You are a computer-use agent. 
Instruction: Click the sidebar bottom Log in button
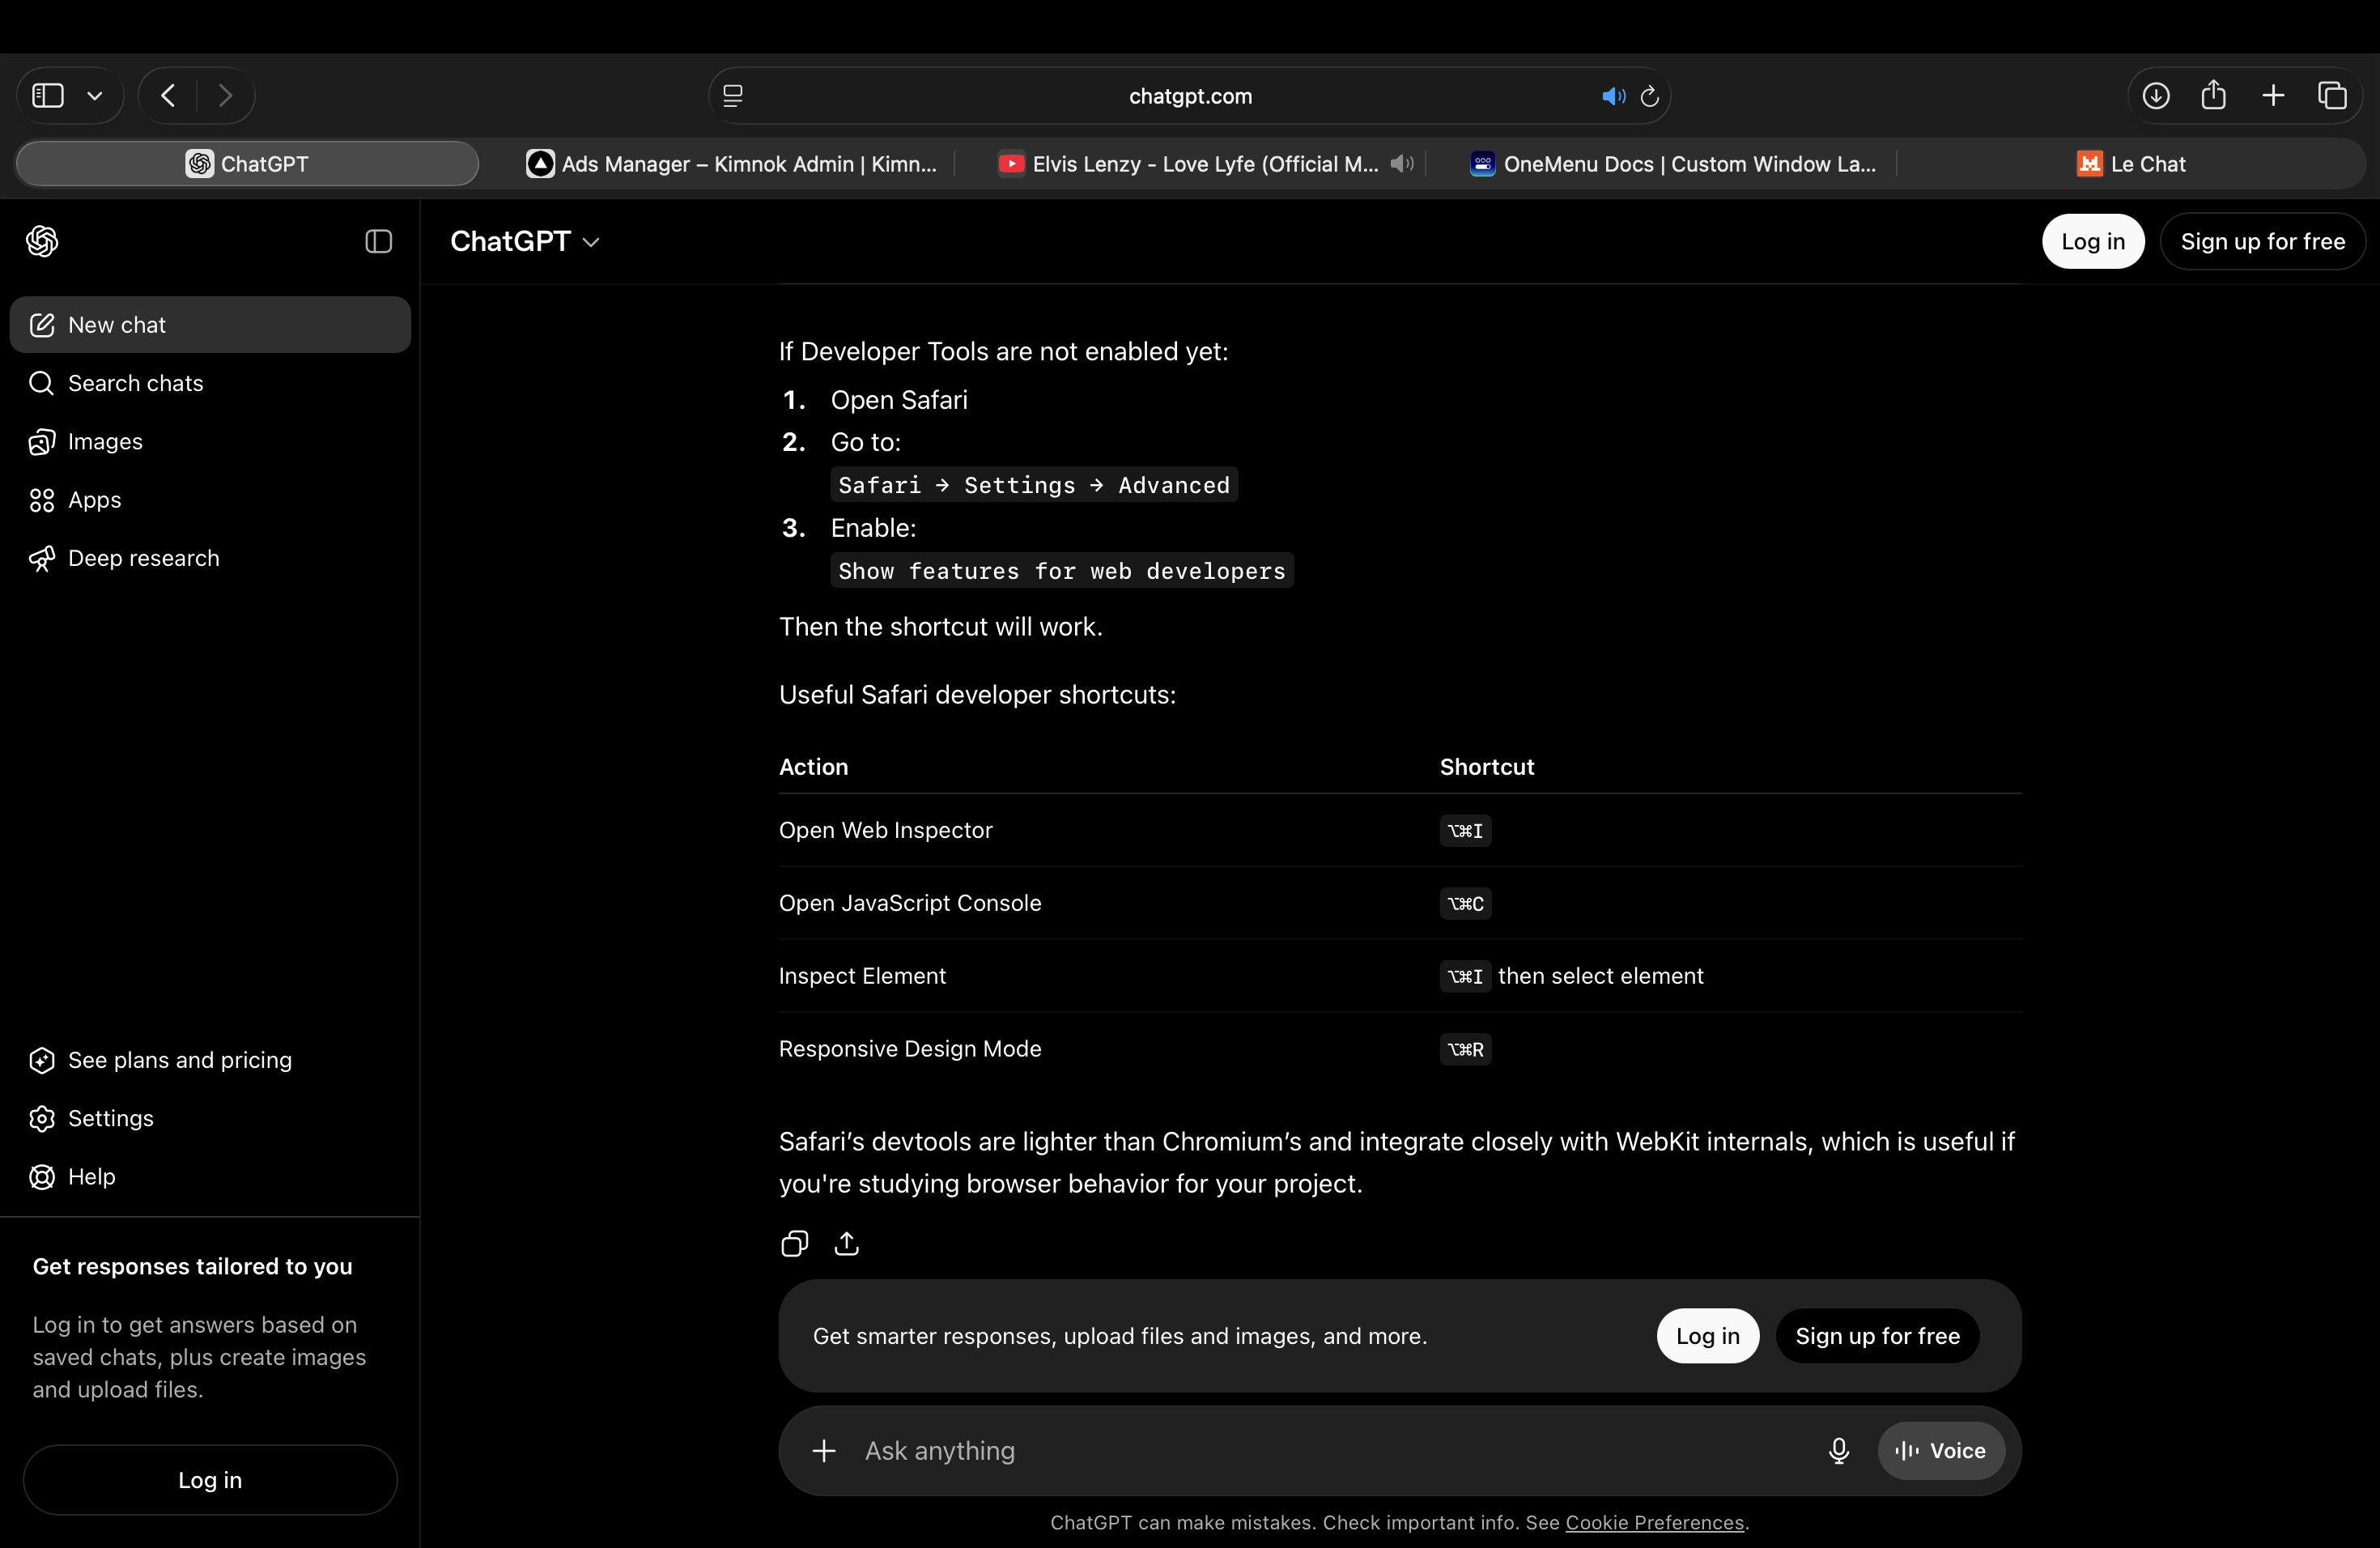tap(210, 1480)
